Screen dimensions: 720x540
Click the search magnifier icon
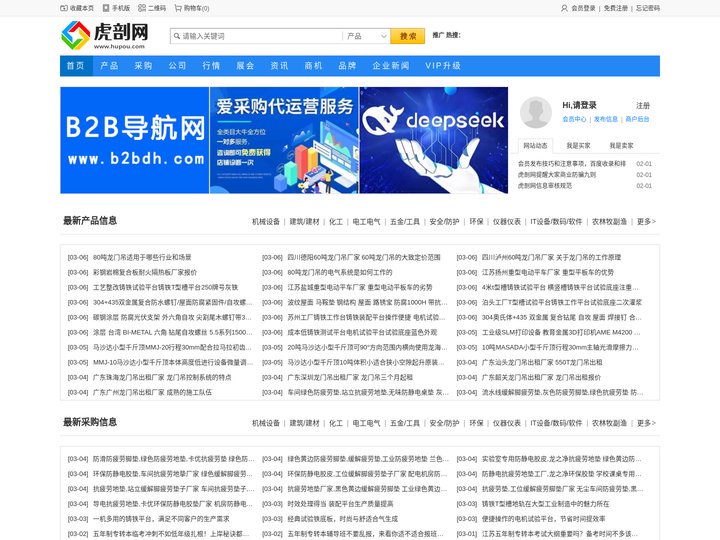coord(177,36)
